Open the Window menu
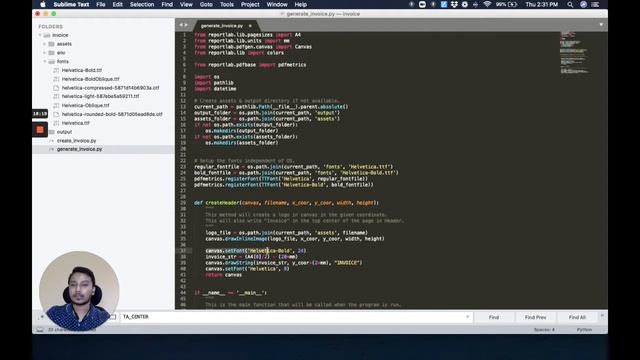This screenshot has height=360, width=640. [277, 4]
